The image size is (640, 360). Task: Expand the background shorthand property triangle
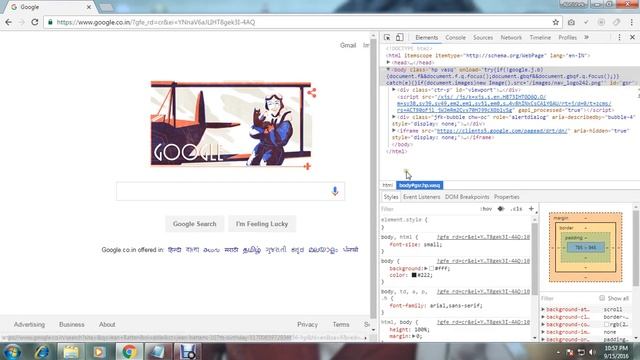(426, 268)
